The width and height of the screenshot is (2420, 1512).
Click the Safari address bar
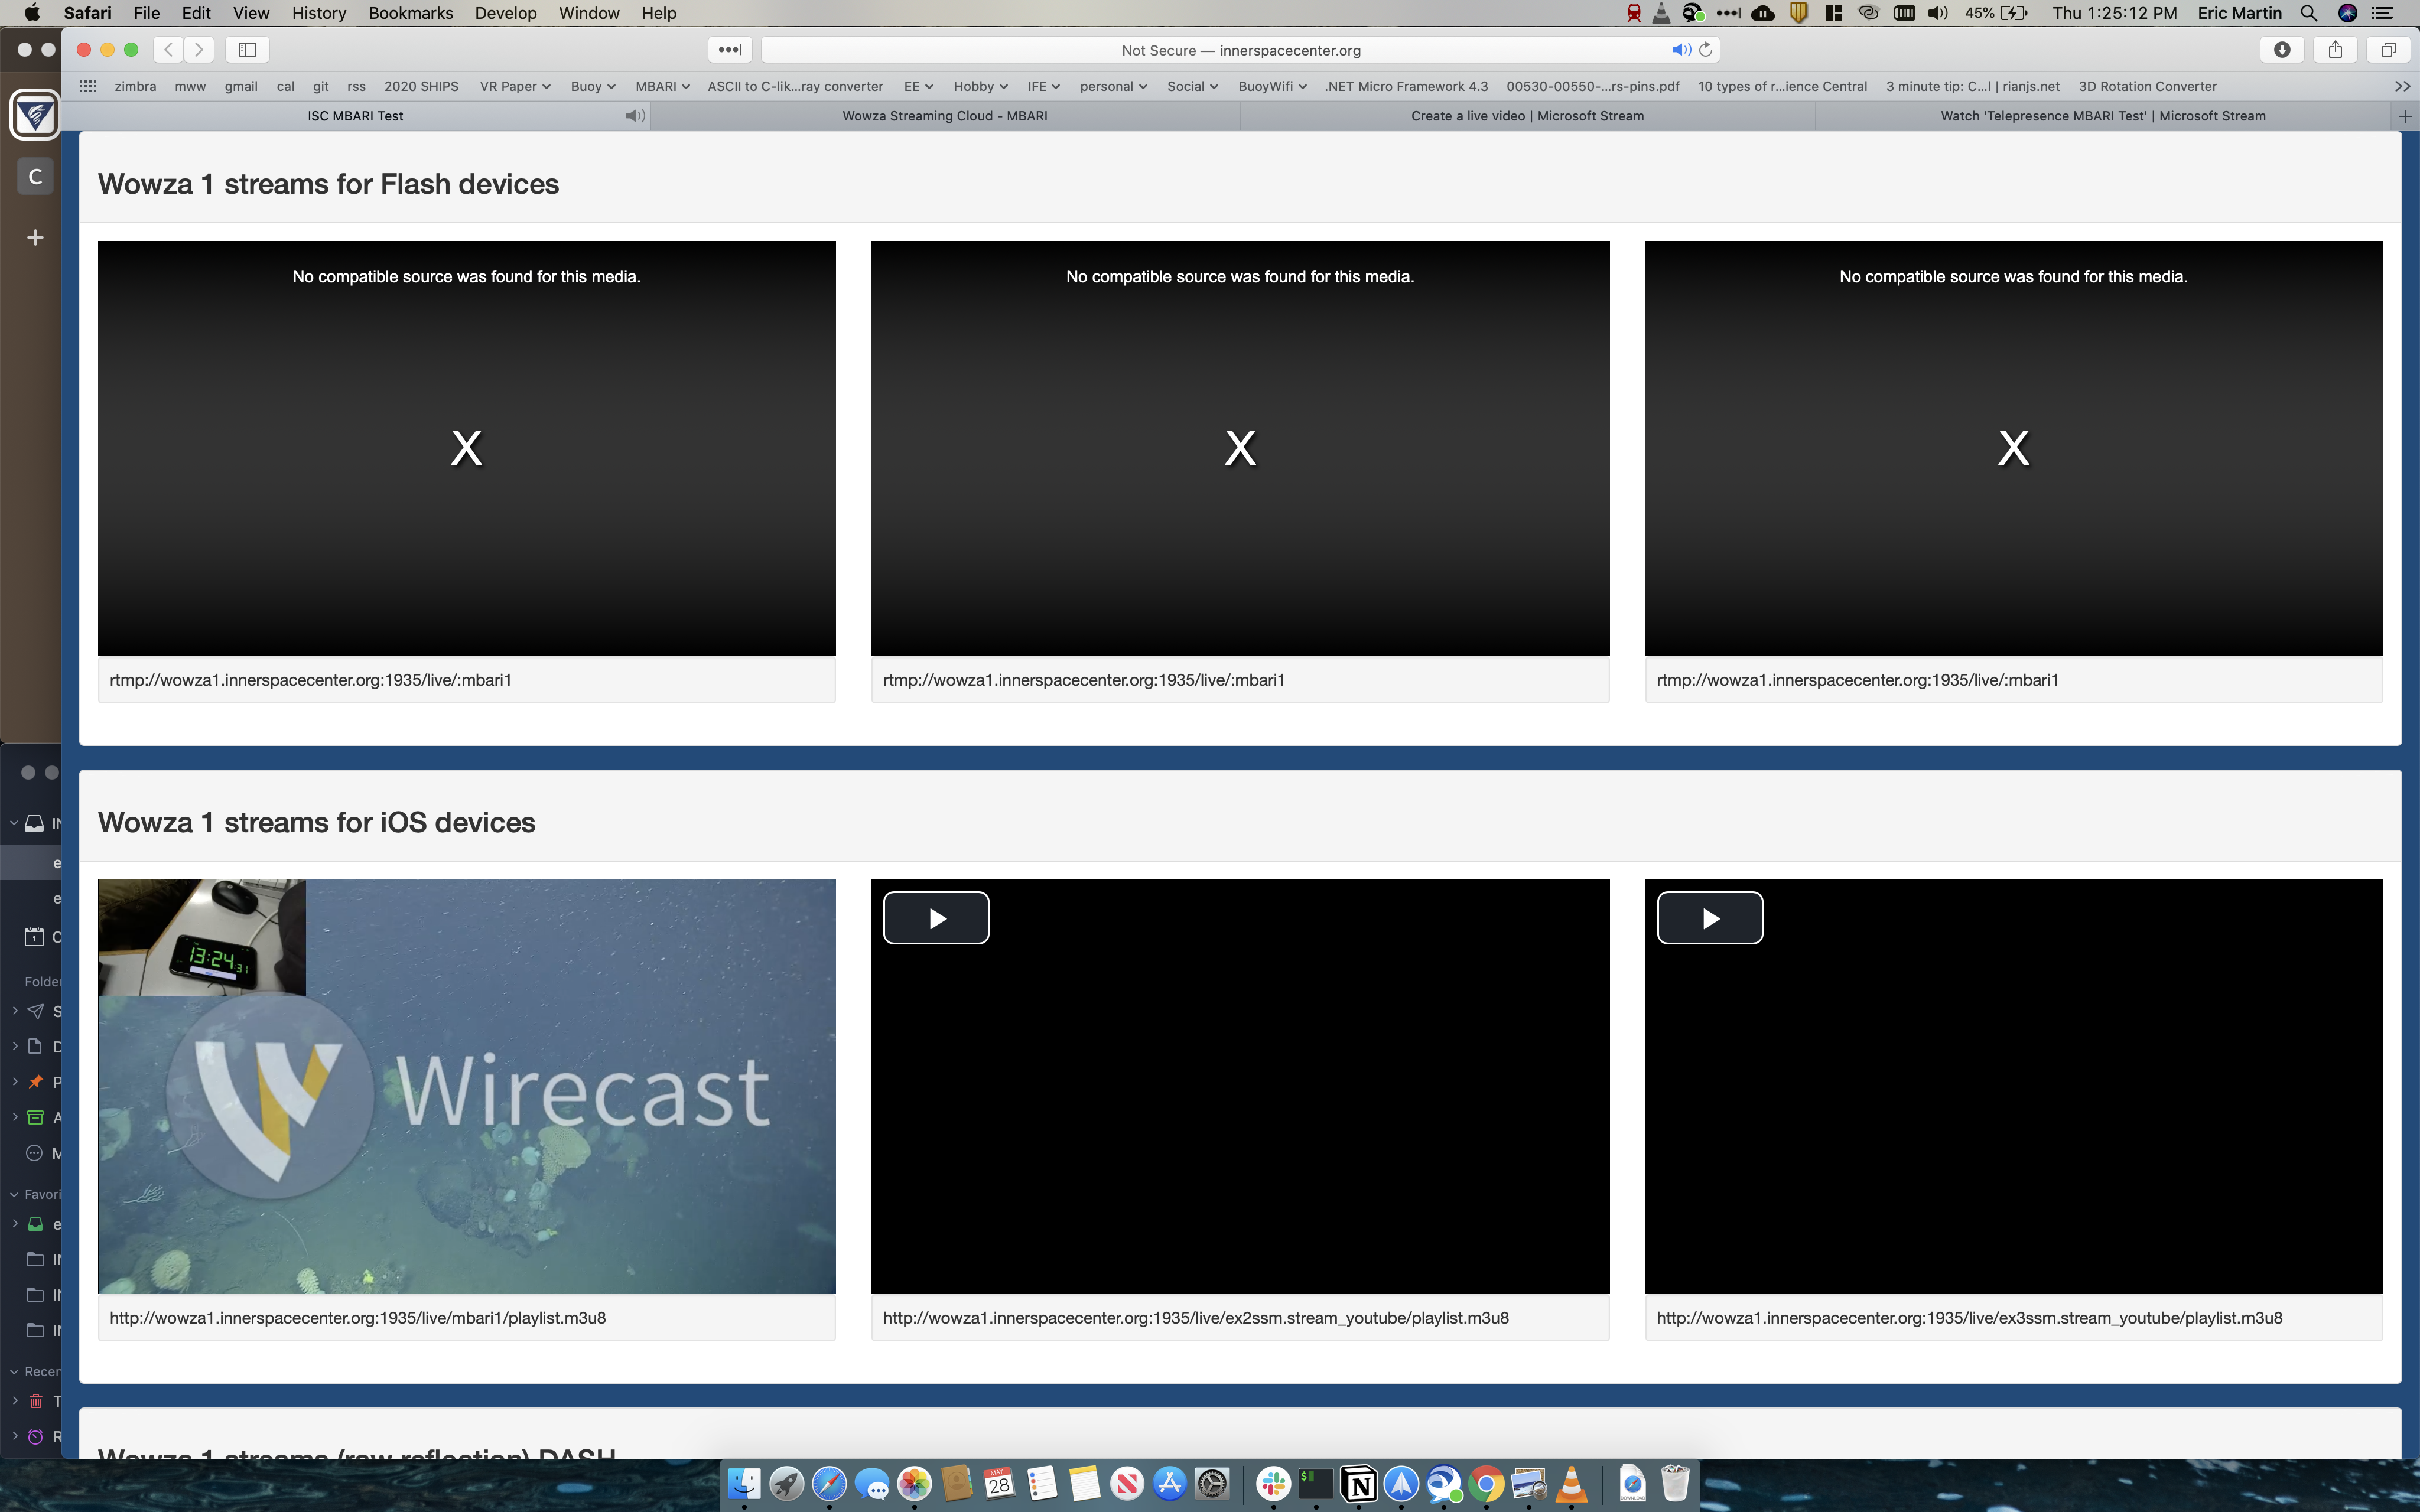coord(1240,50)
